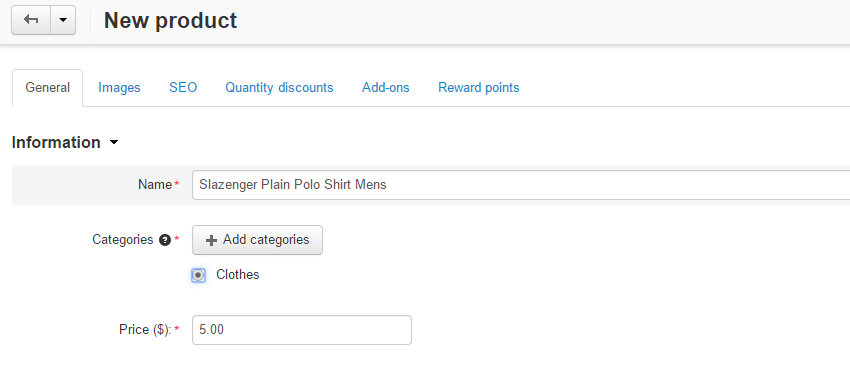
Task: Click into the Price input field
Action: pyautogui.click(x=302, y=330)
